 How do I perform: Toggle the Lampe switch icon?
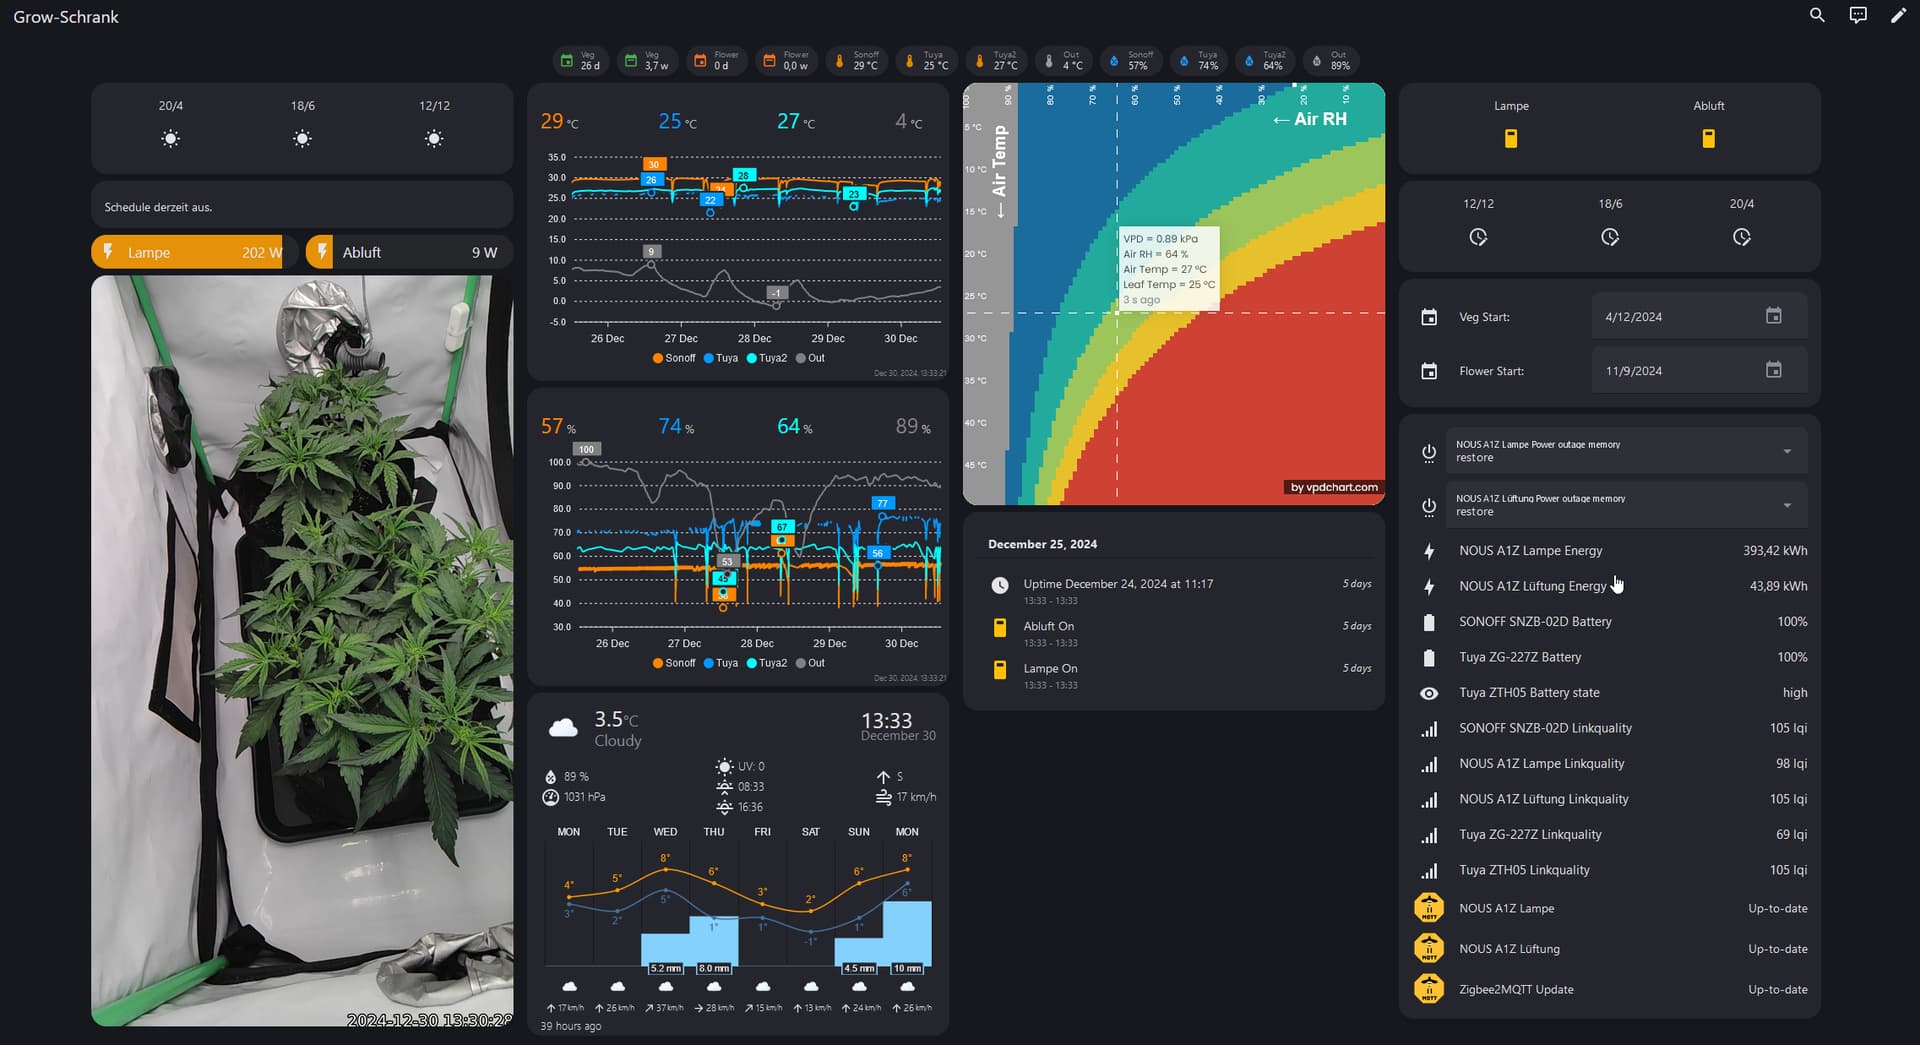1511,139
